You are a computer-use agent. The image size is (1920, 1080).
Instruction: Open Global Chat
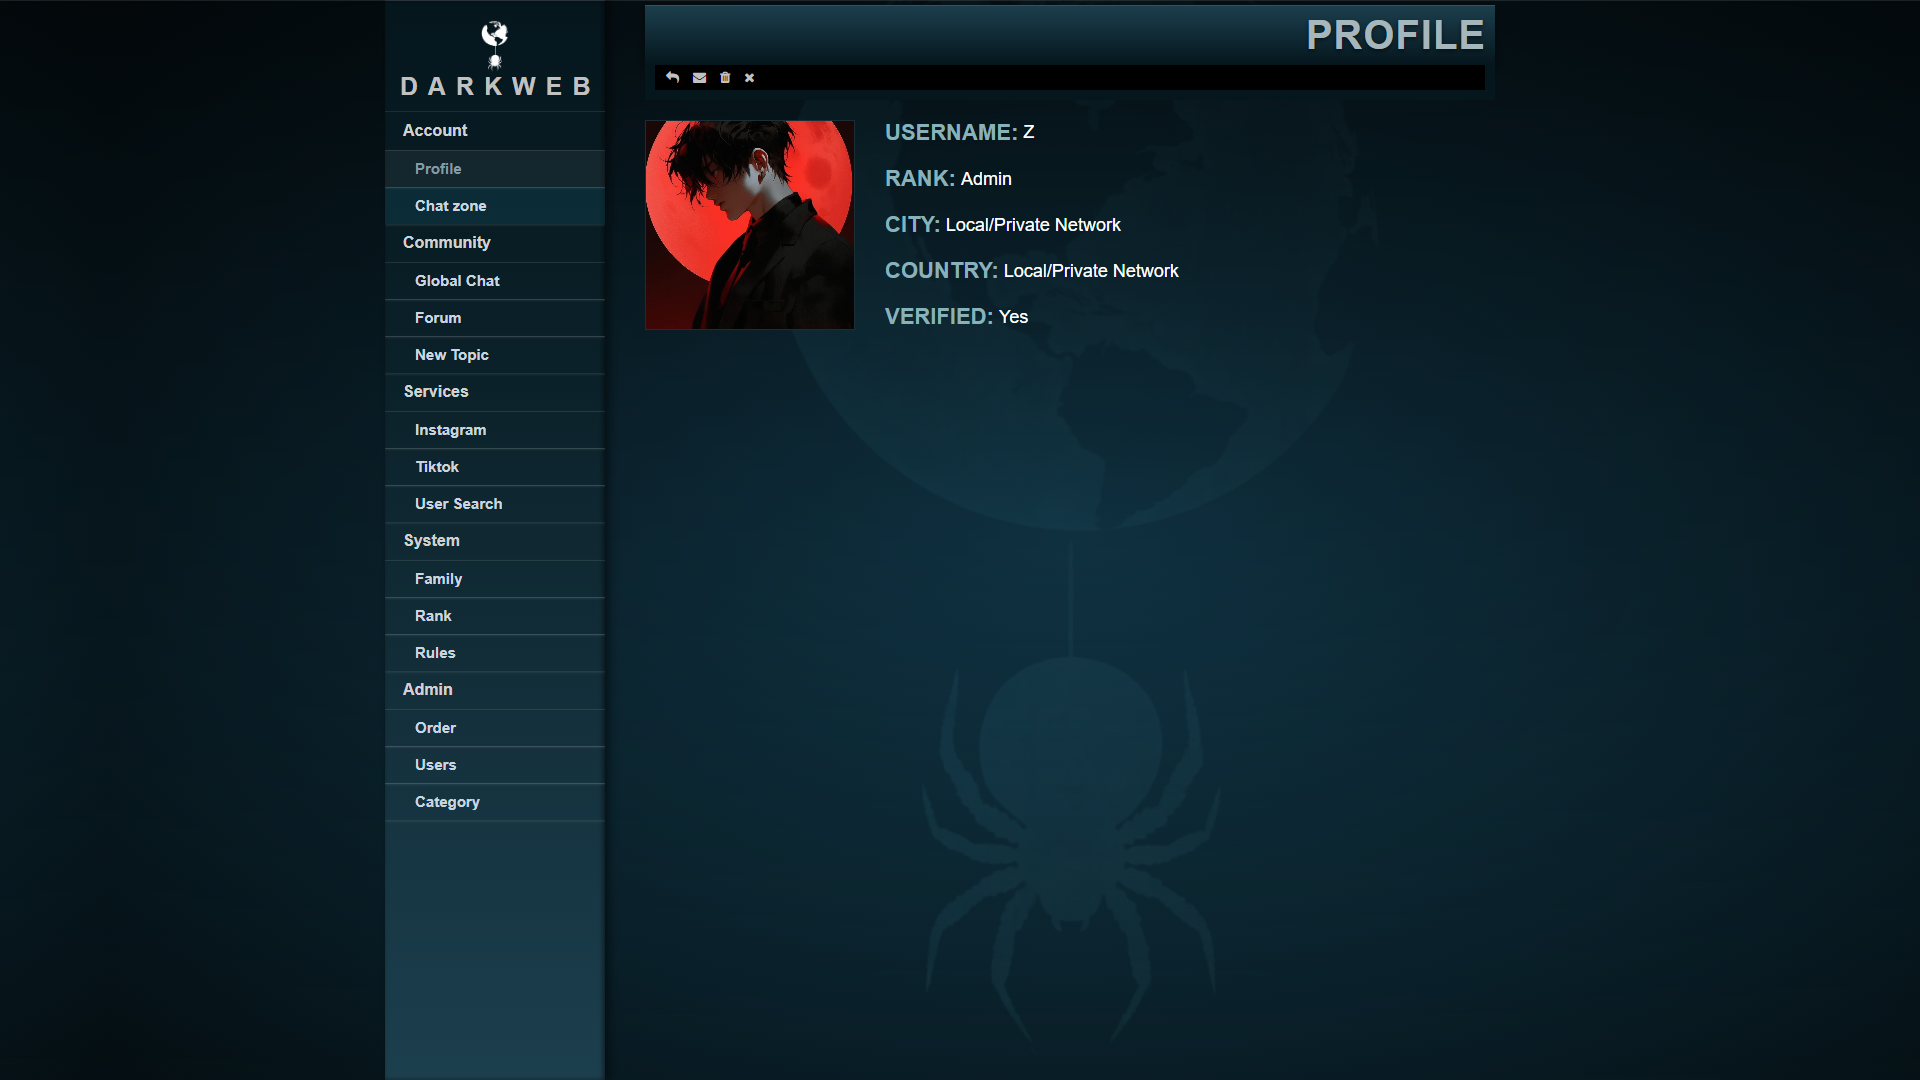click(495, 281)
